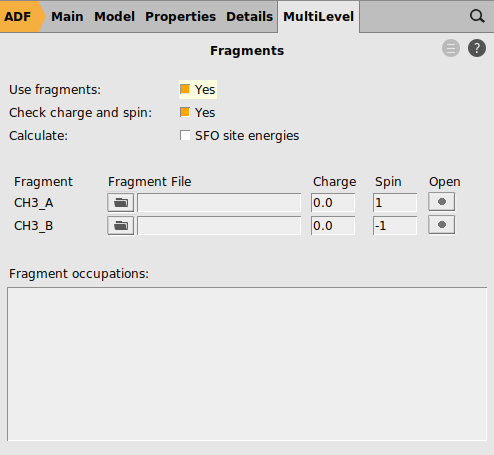This screenshot has width=494, height=455.
Task: Click the search magnifier icon
Action: [x=477, y=16]
